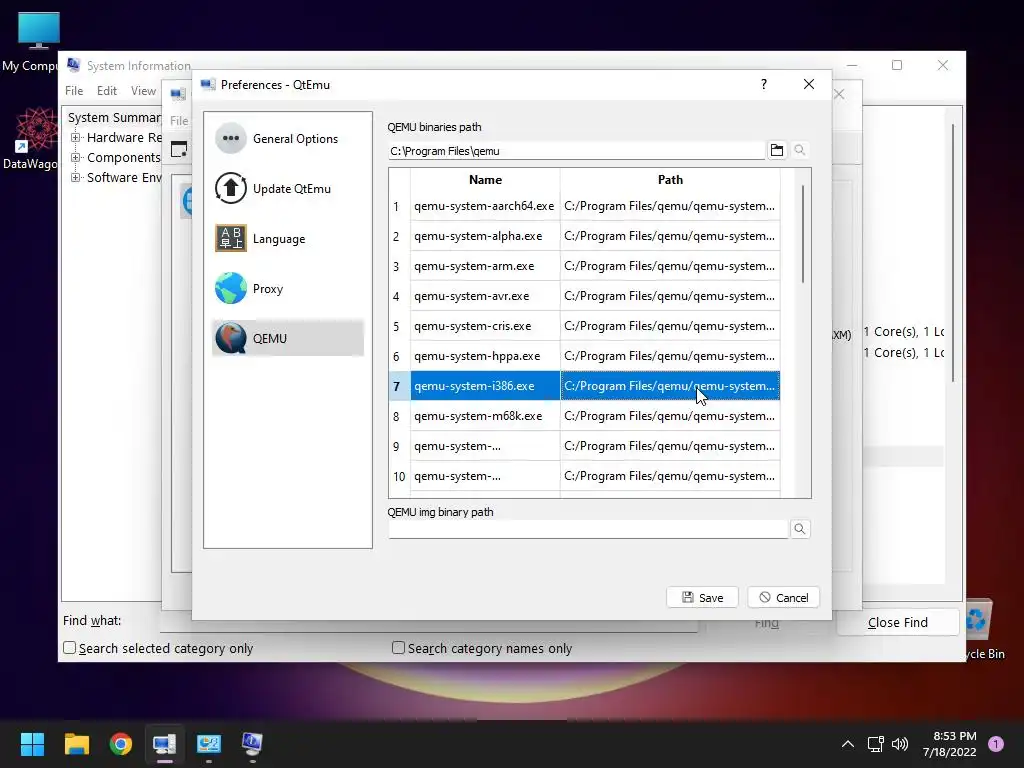This screenshot has height=768, width=1024.
Task: Check Search selected category only
Action: [69, 648]
